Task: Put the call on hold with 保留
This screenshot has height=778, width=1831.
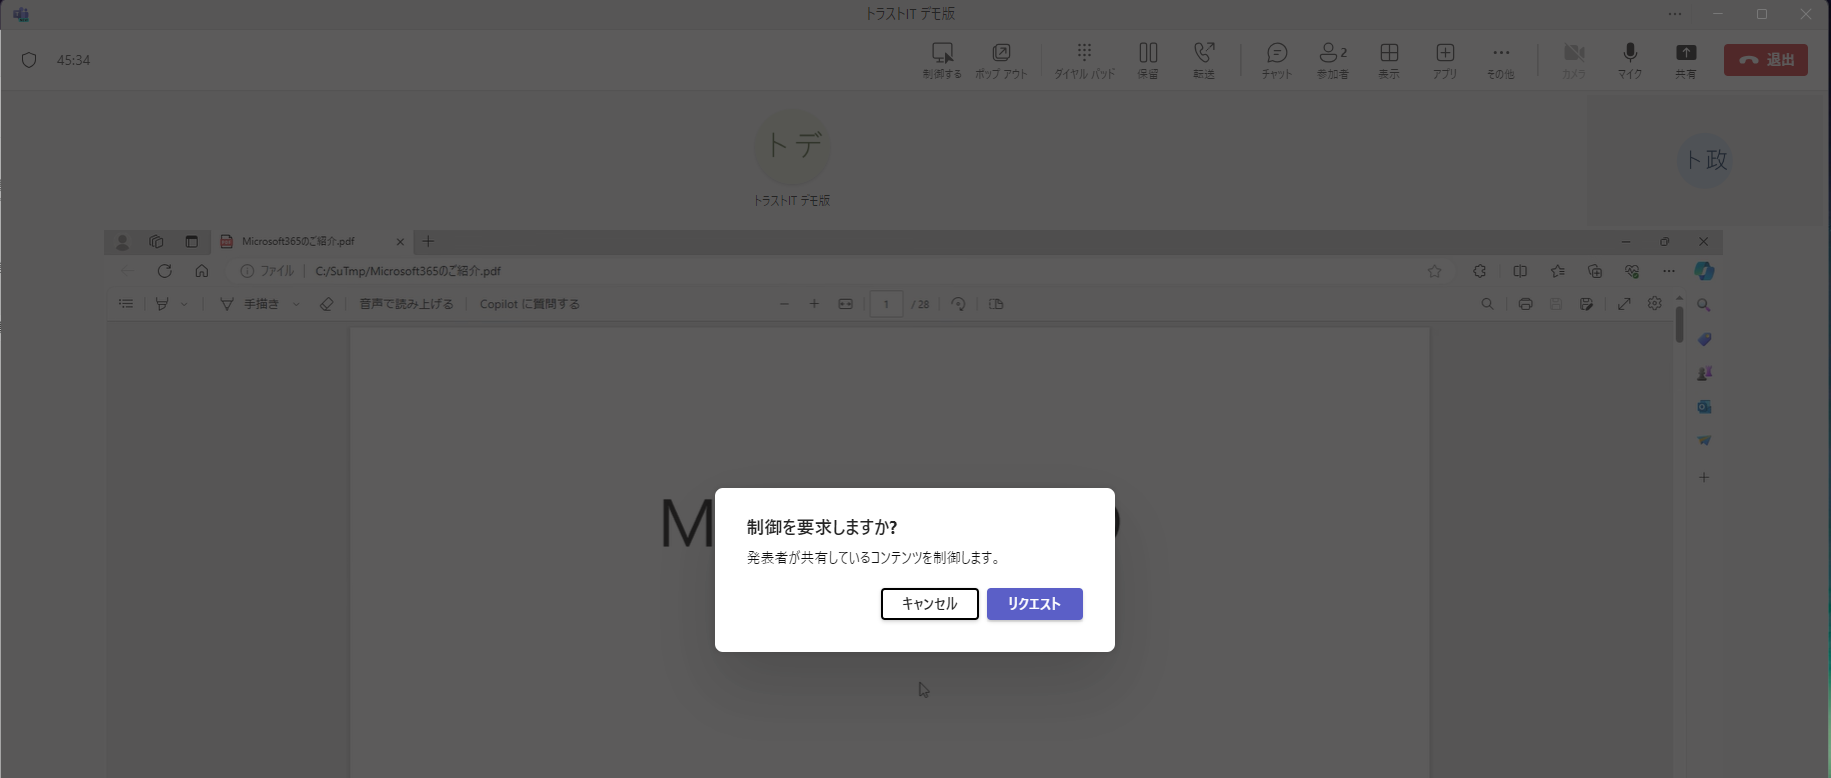Action: [x=1148, y=59]
